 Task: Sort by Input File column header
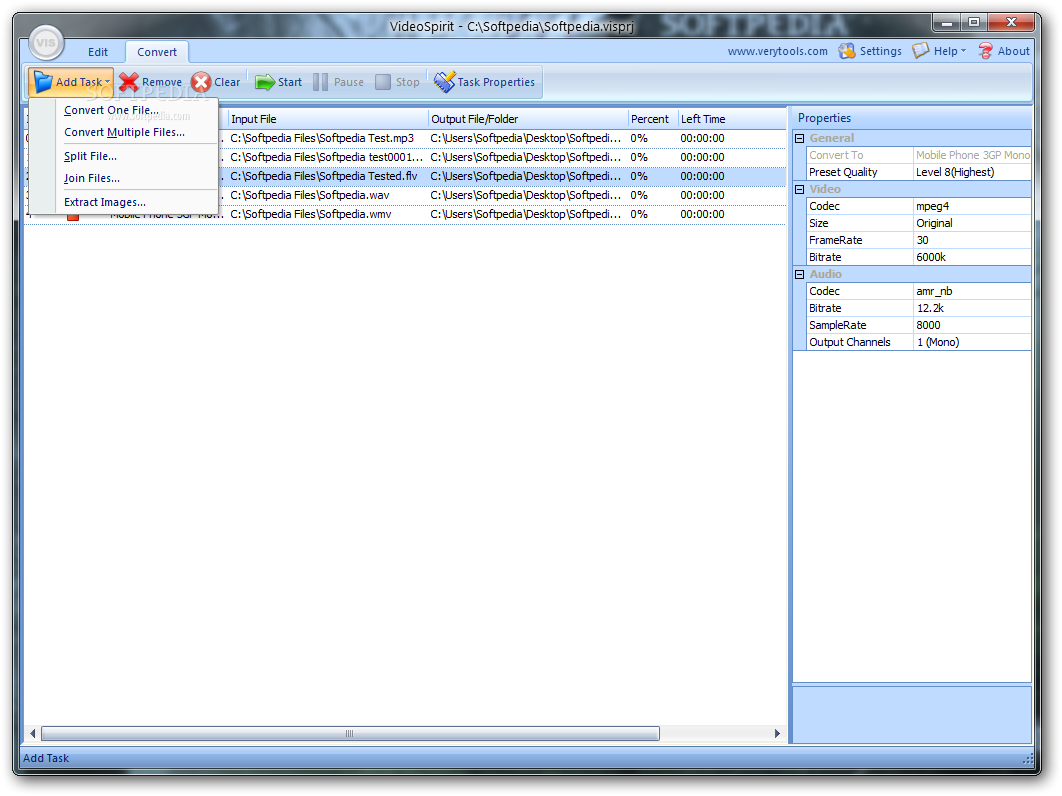click(x=328, y=119)
